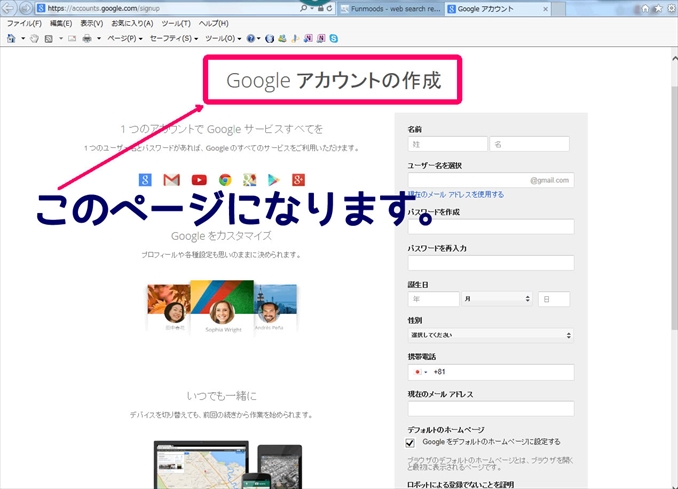Click the second OneNote icon next to Skype

321,38
